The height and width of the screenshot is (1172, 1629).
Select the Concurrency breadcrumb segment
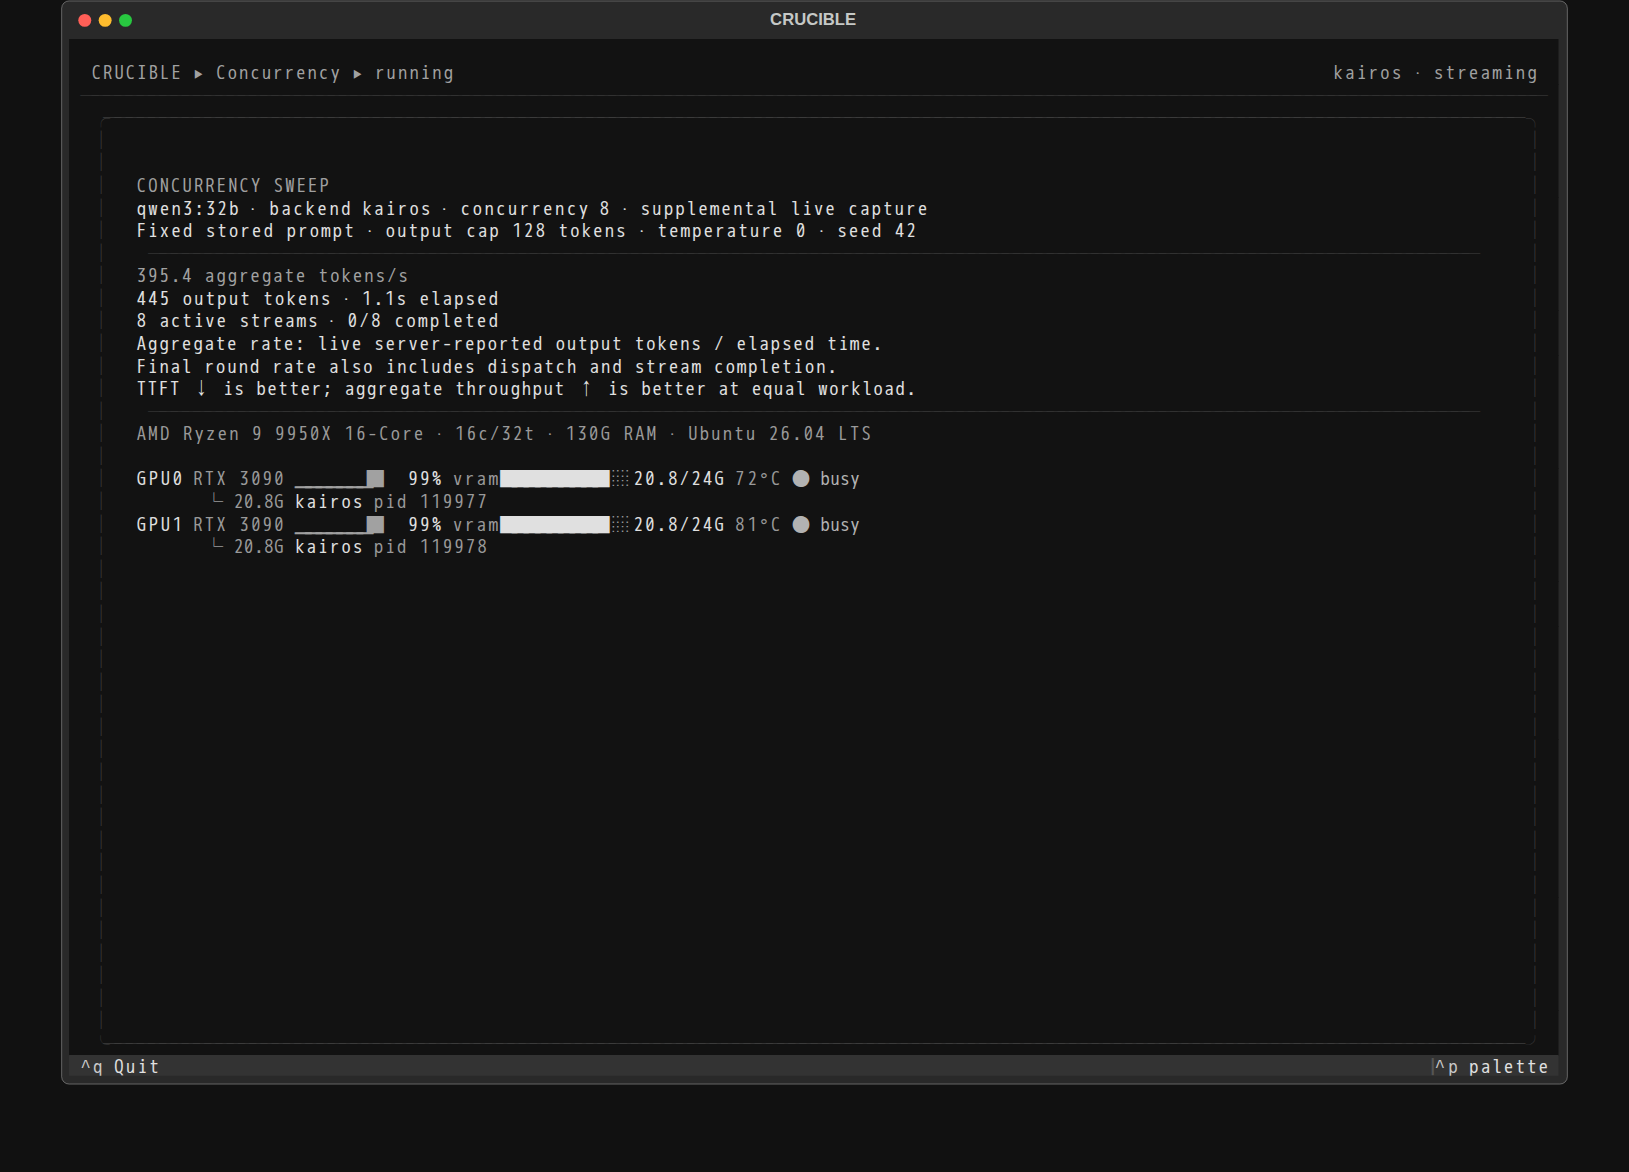tap(278, 73)
